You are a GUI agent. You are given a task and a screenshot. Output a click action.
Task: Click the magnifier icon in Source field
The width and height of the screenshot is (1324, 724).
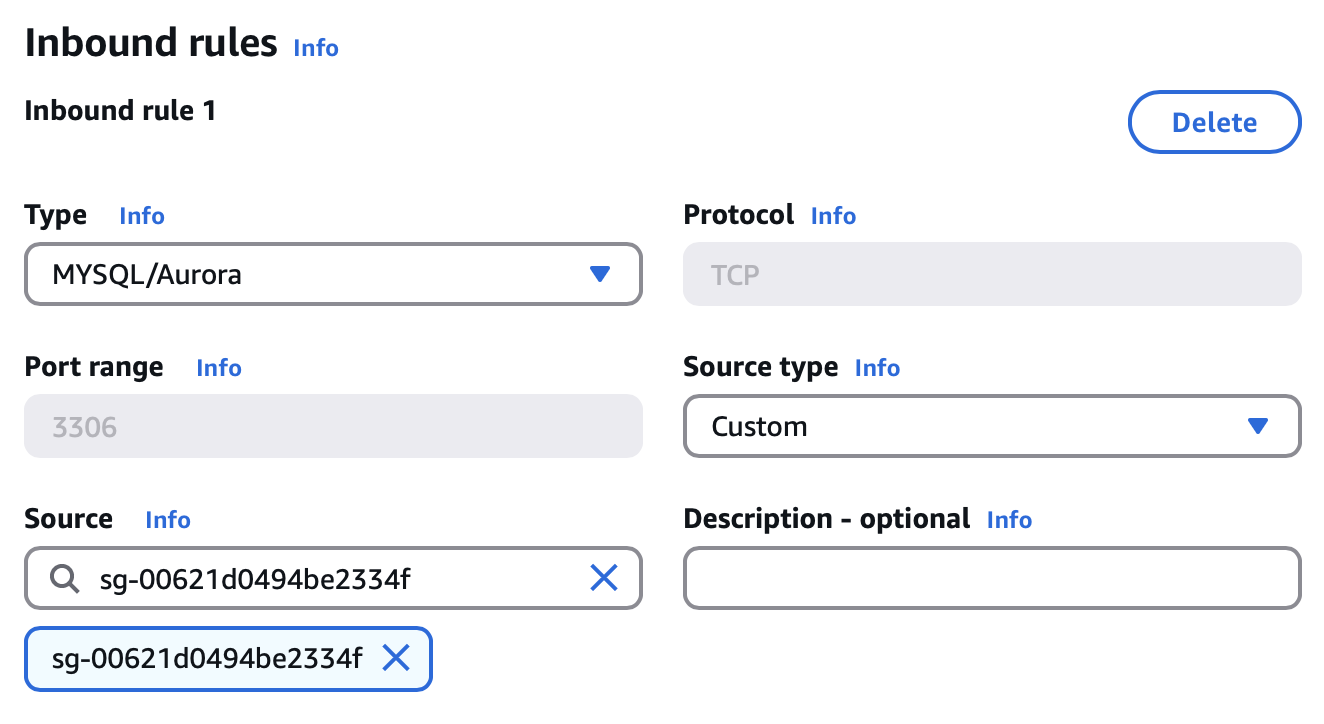click(x=65, y=578)
